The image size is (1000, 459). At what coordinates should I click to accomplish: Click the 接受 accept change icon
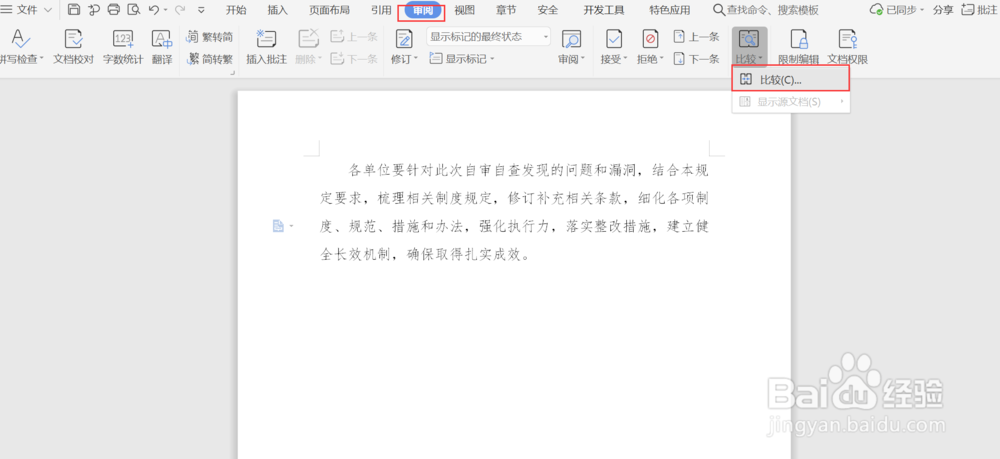coord(614,40)
